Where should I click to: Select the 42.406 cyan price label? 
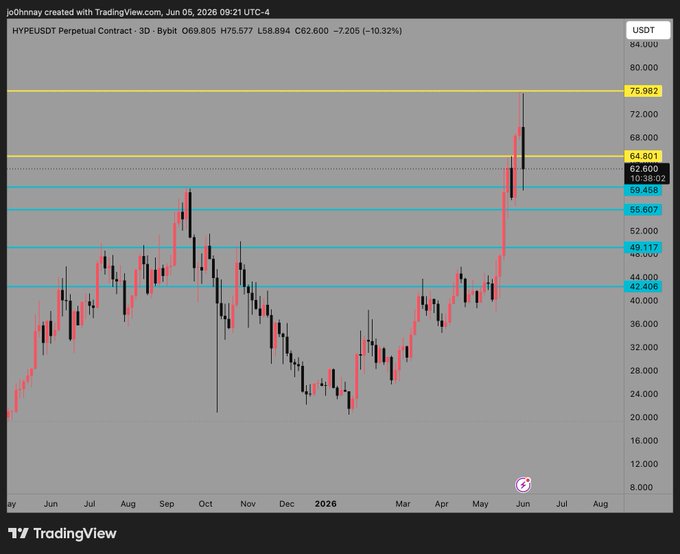click(643, 287)
